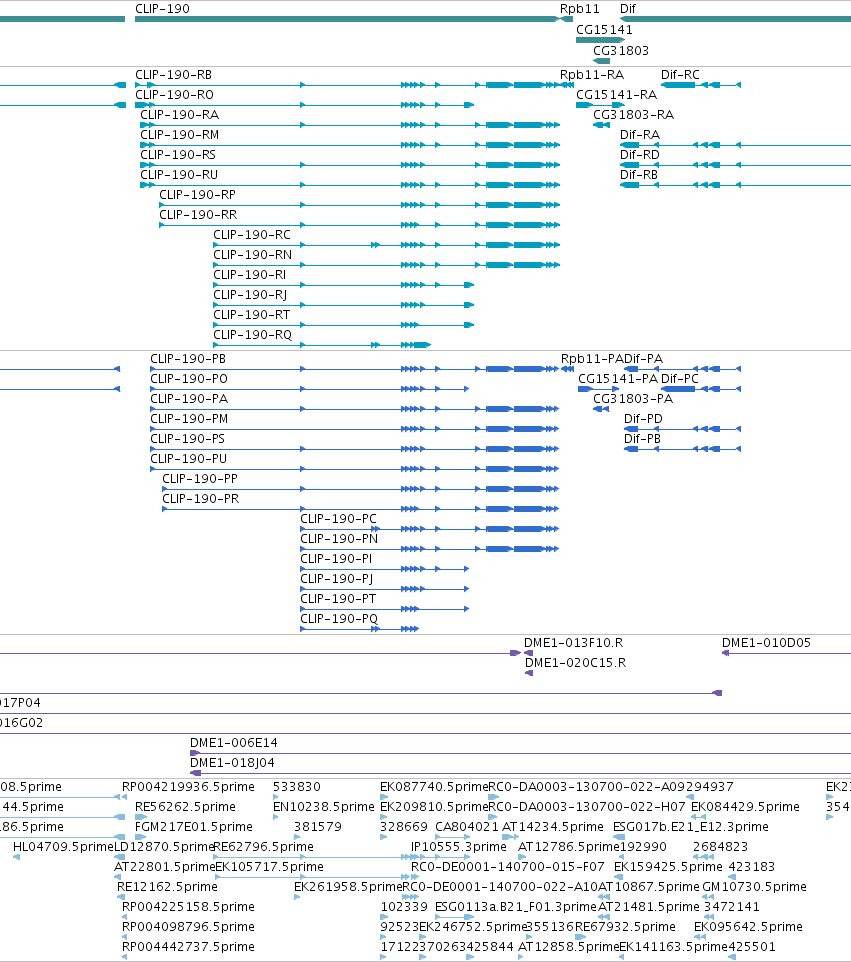Select the CG31803-PA protein label
851x962 pixels.
click(x=633, y=399)
